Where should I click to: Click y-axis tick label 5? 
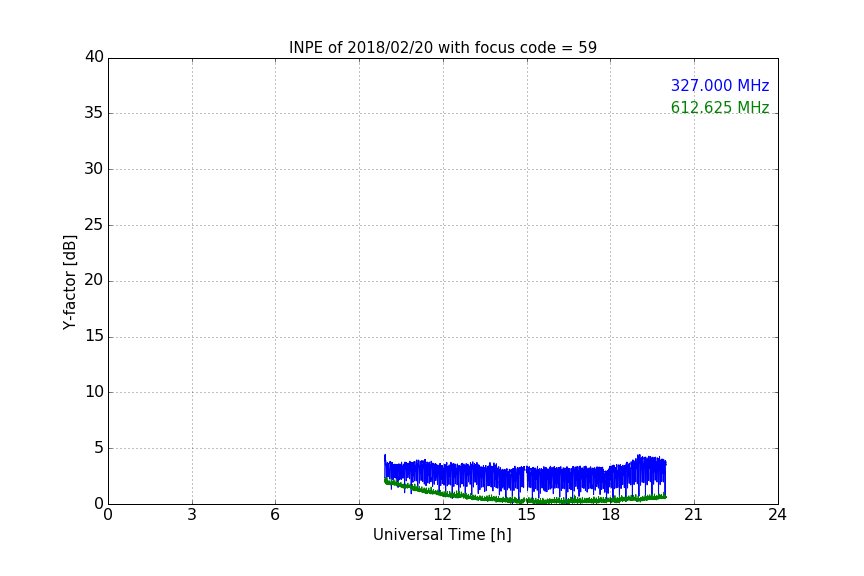99,448
